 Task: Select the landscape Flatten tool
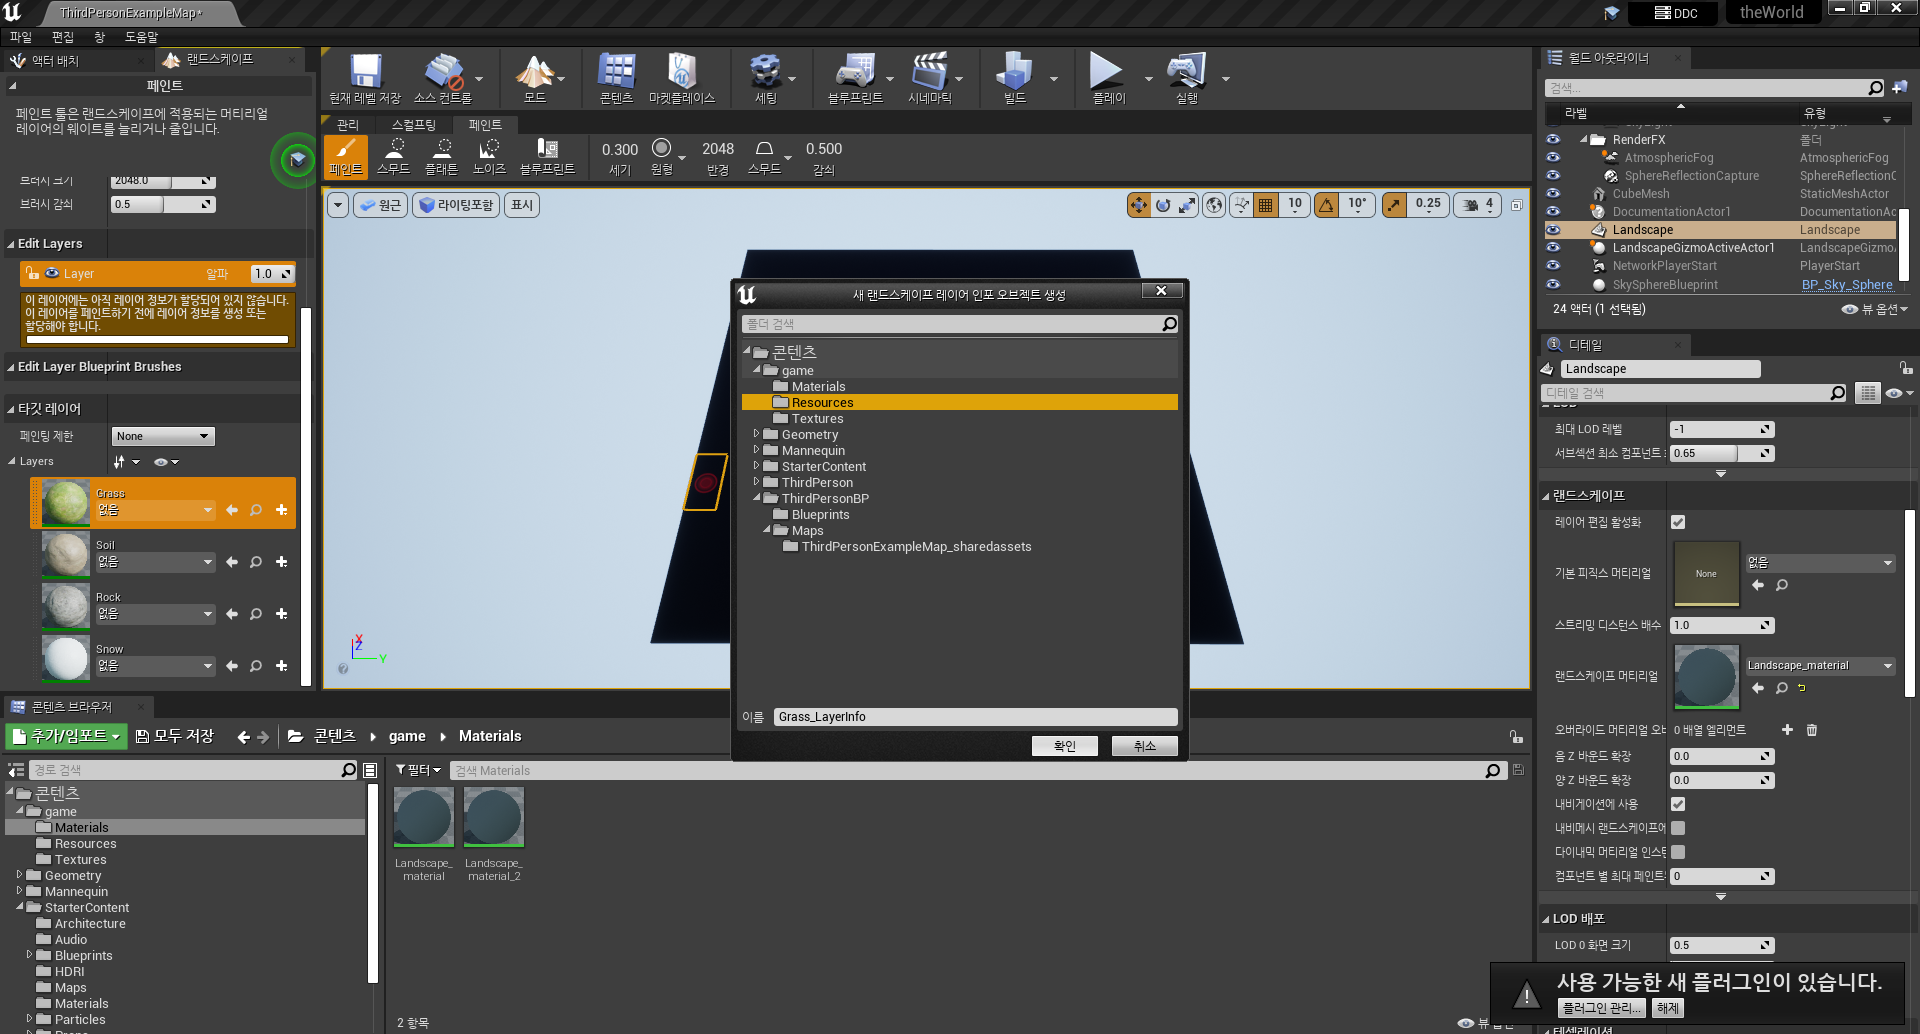[x=442, y=158]
